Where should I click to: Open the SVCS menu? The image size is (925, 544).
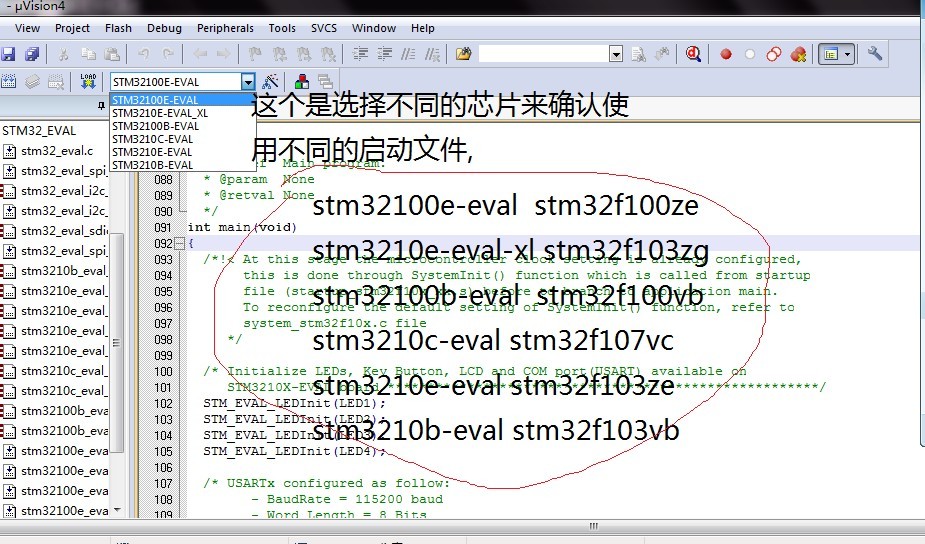(x=323, y=28)
